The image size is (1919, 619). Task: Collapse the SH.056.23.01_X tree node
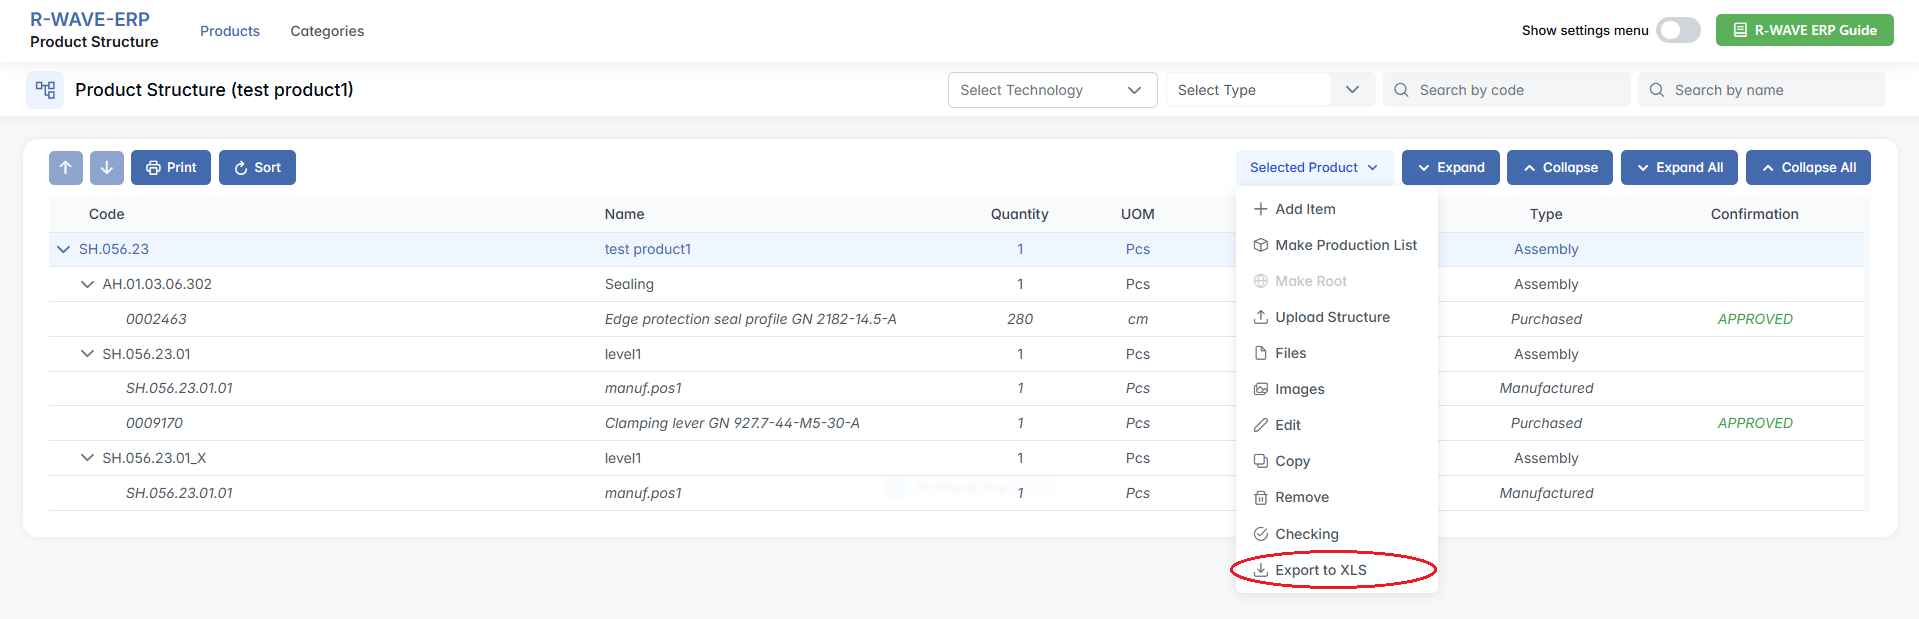click(x=88, y=458)
